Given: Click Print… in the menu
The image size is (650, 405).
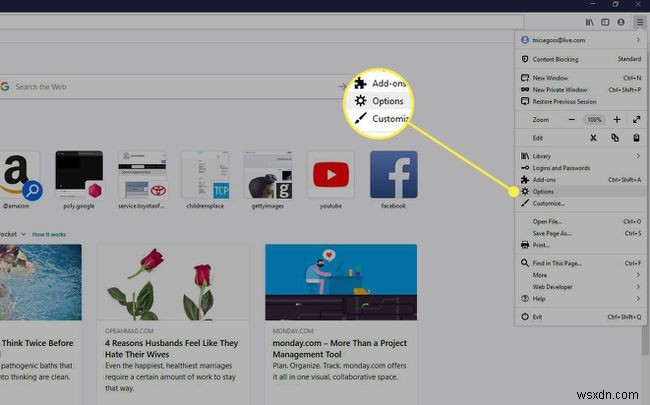Looking at the screenshot, I should tap(580, 245).
